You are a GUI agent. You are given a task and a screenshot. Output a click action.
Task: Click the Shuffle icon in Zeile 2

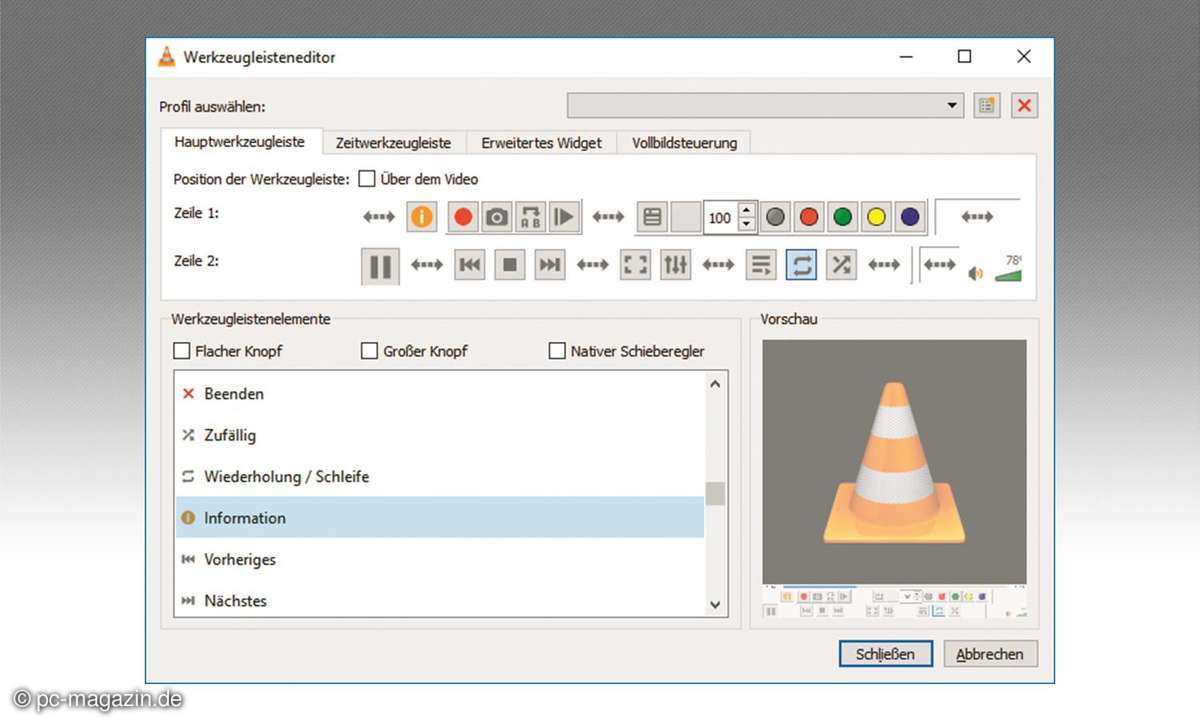tap(842, 265)
